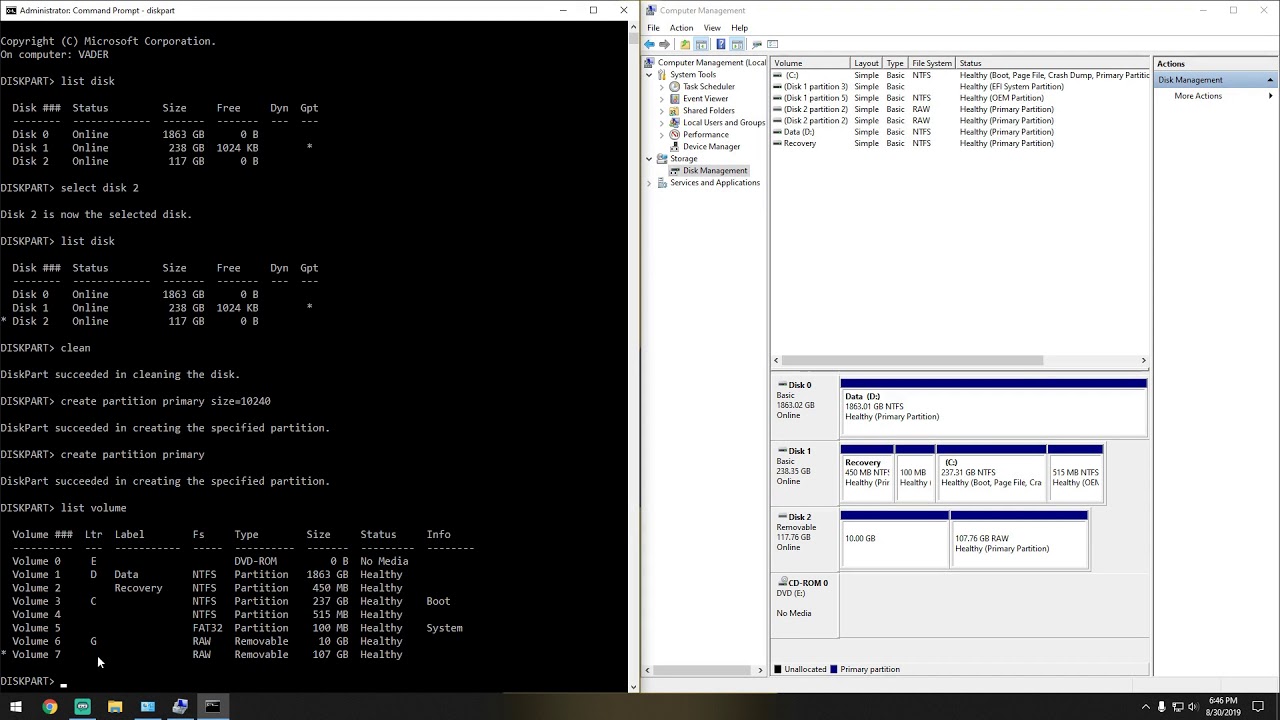The image size is (1280, 720).
Task: Select the Performance monitor icon
Action: (675, 135)
